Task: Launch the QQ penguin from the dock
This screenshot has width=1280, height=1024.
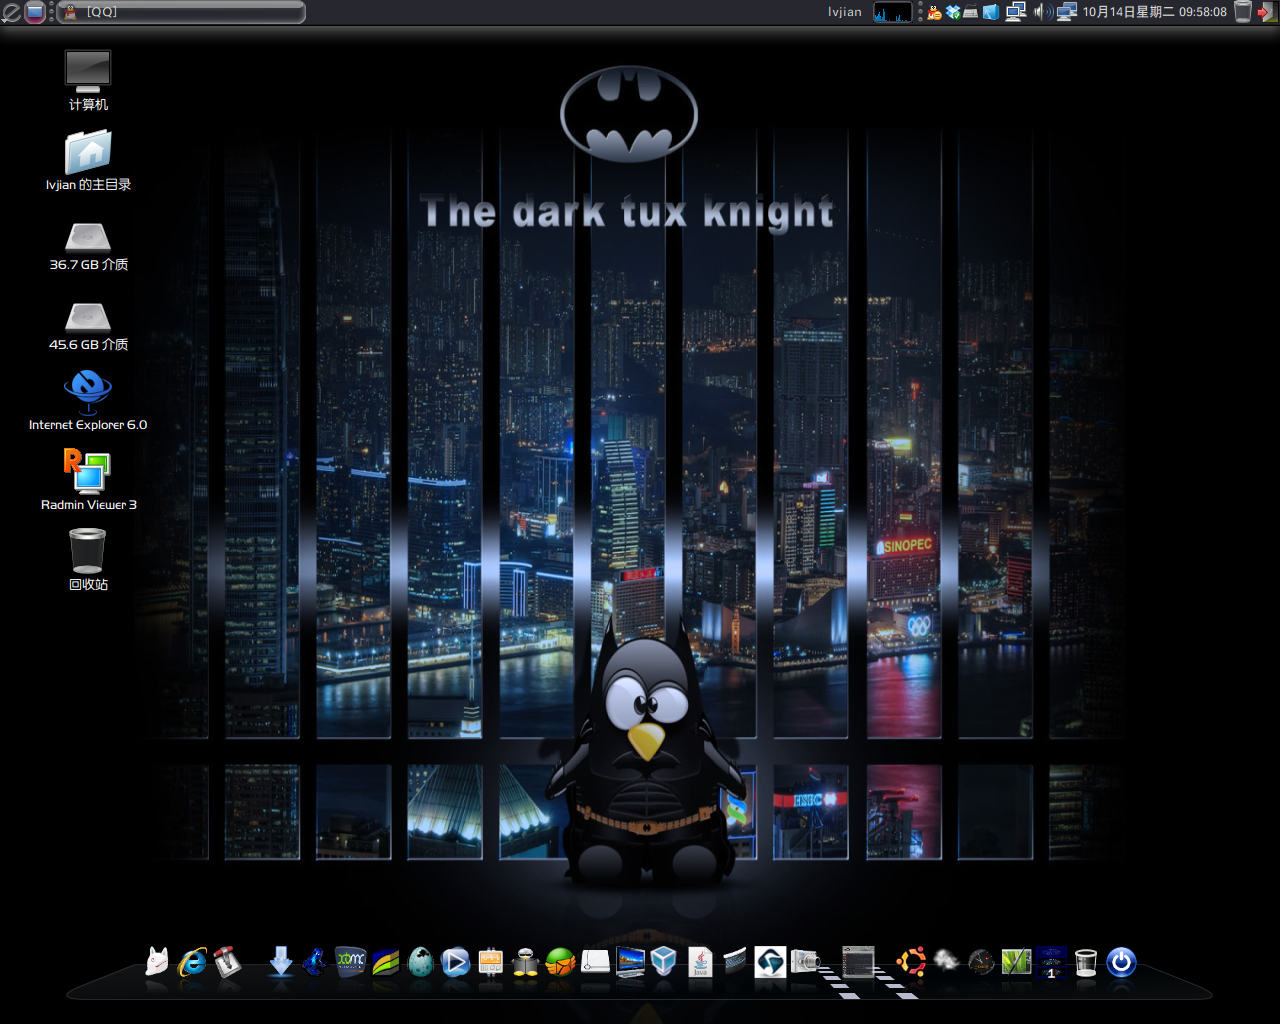Action: [525, 962]
